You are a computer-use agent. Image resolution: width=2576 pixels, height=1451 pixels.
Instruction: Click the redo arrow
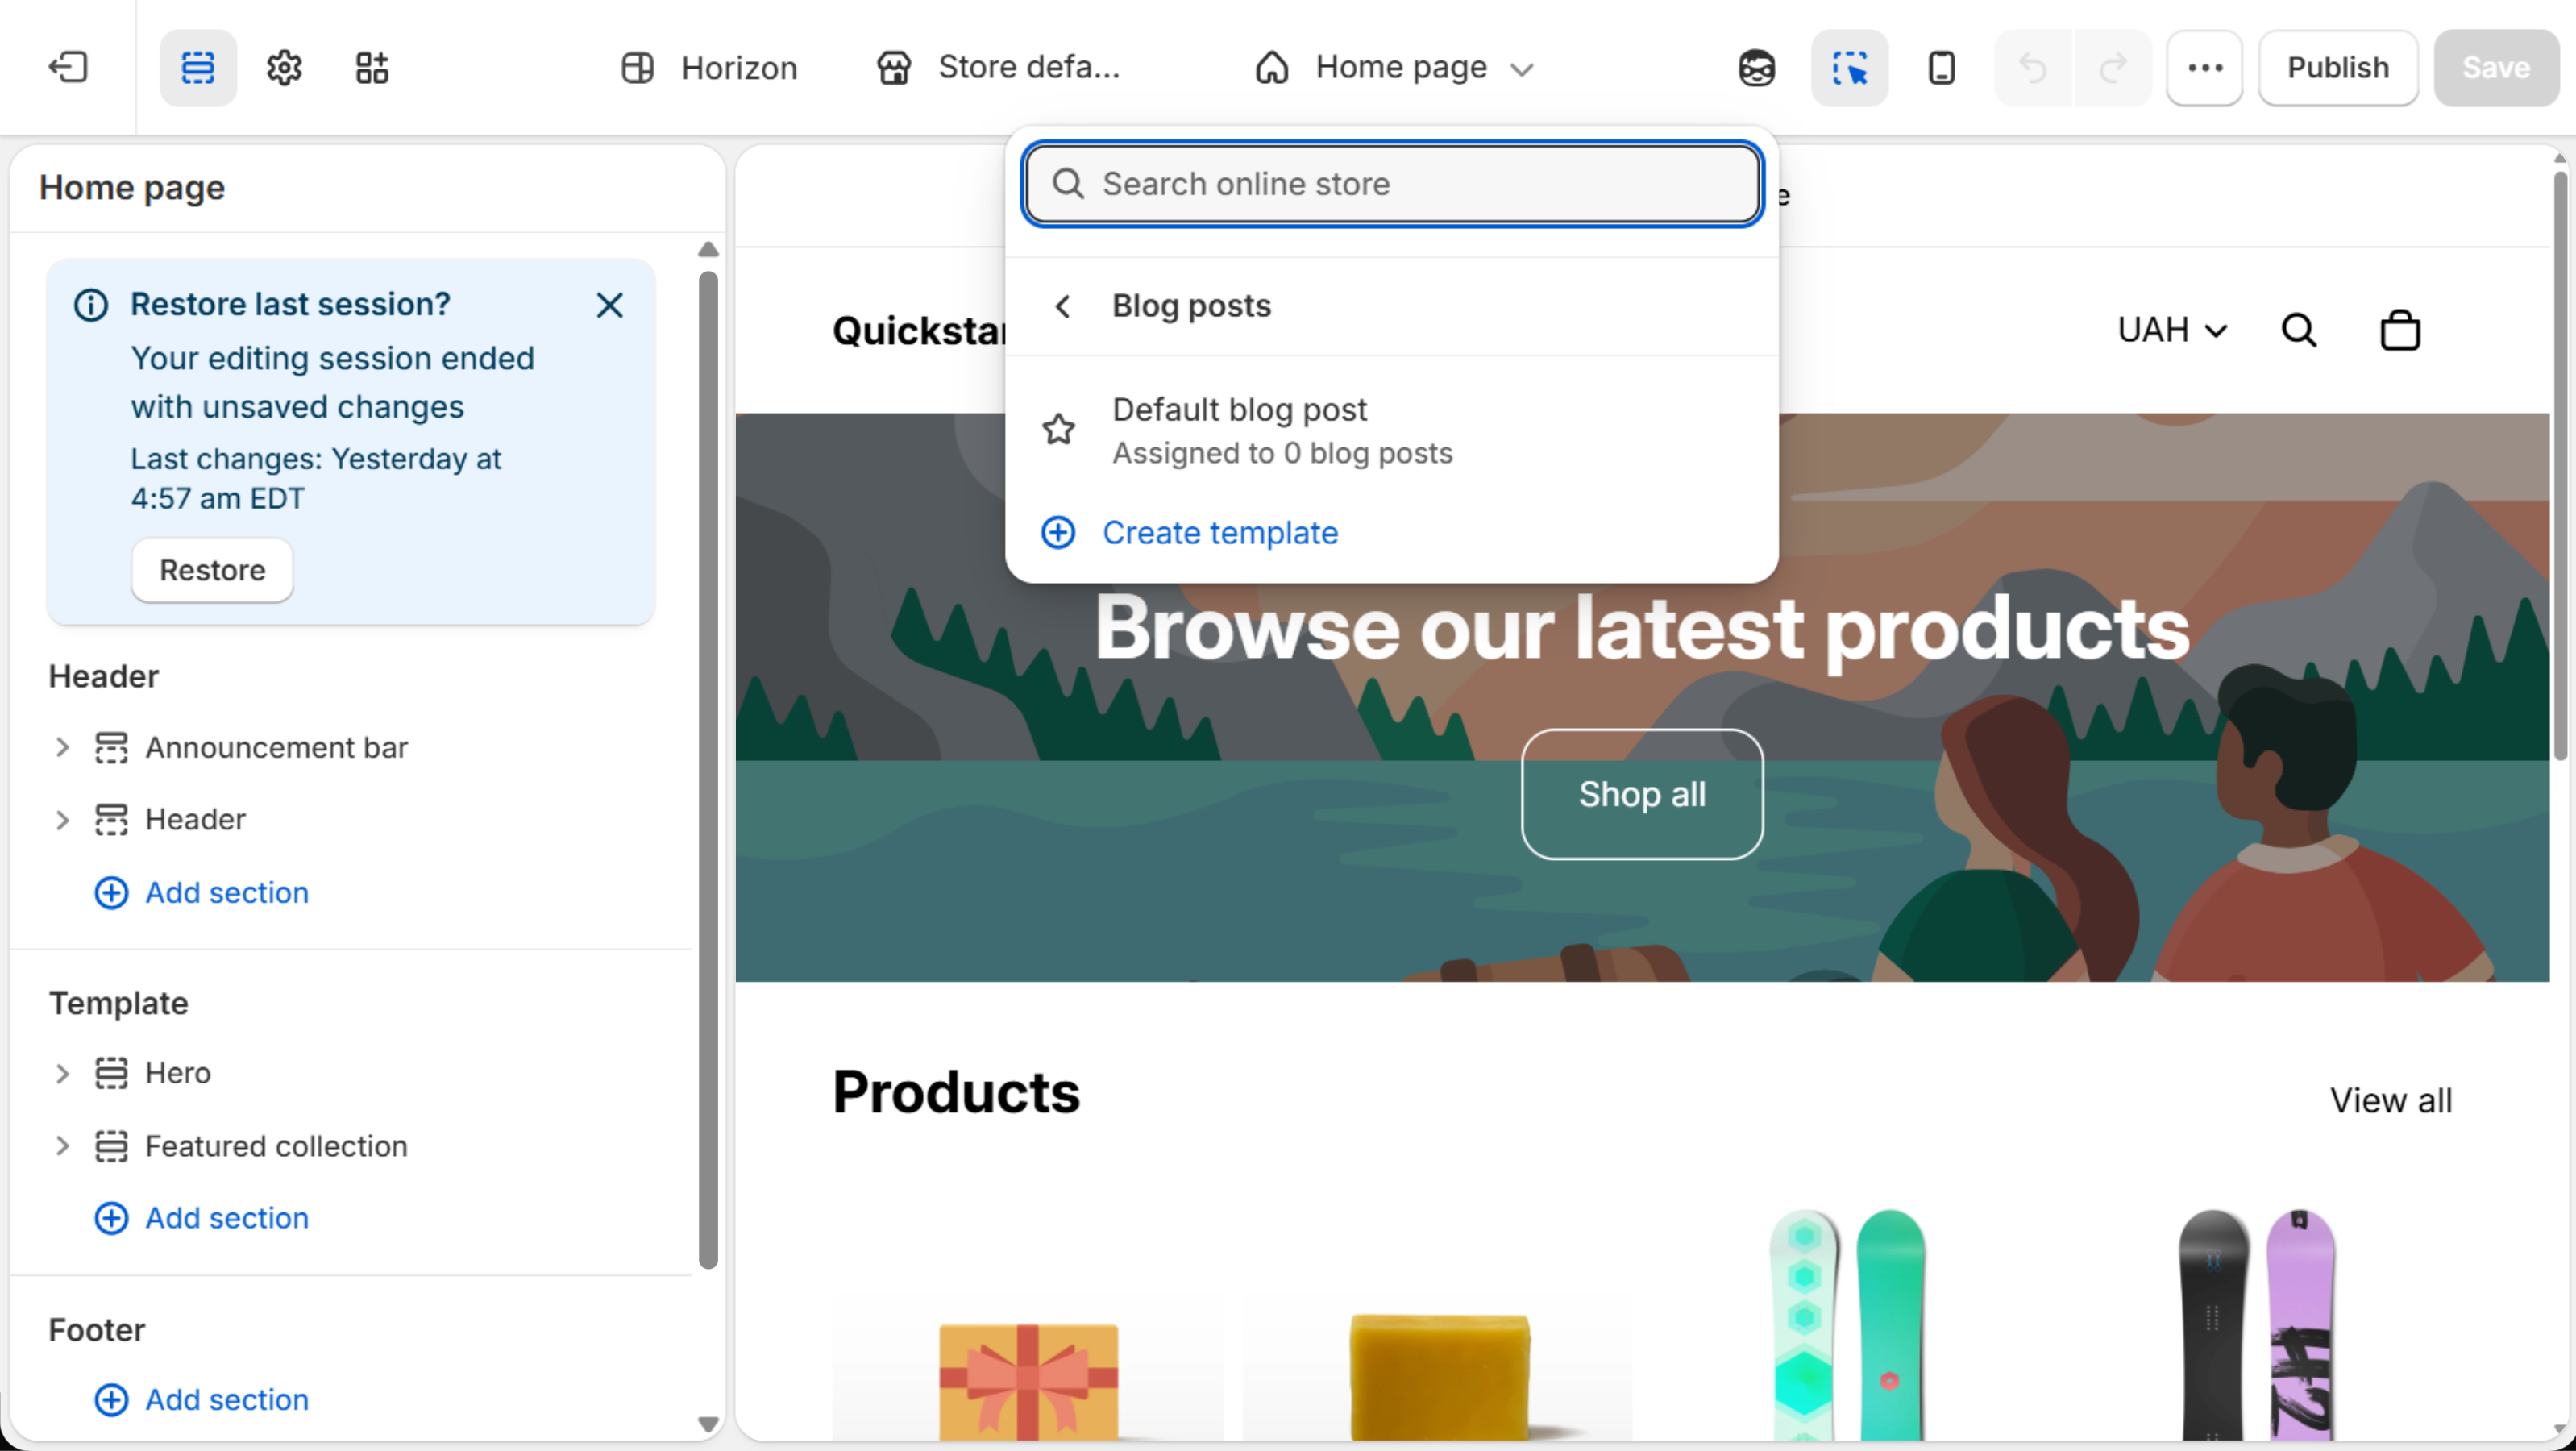[x=2113, y=67]
